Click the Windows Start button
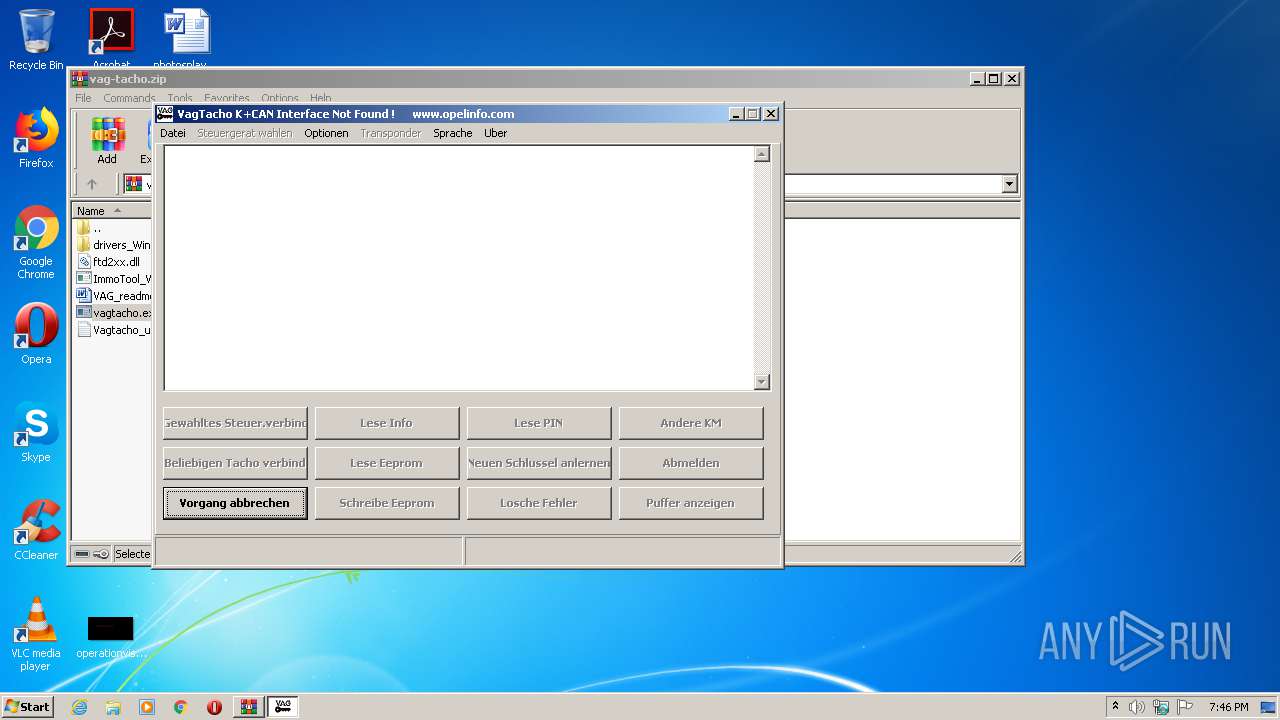1280x720 pixels. (x=28, y=706)
